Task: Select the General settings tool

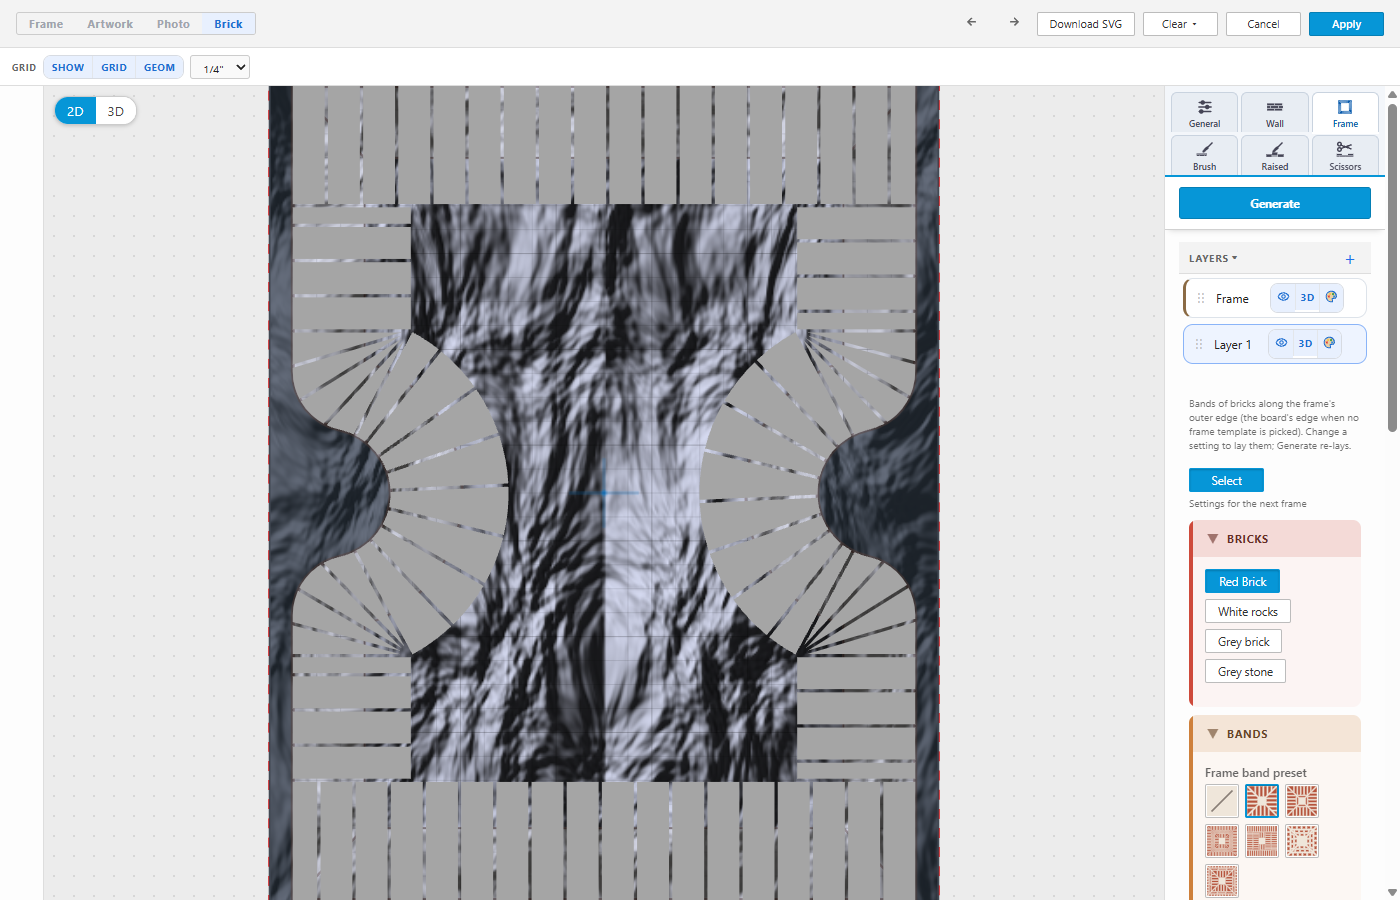Action: (x=1205, y=113)
